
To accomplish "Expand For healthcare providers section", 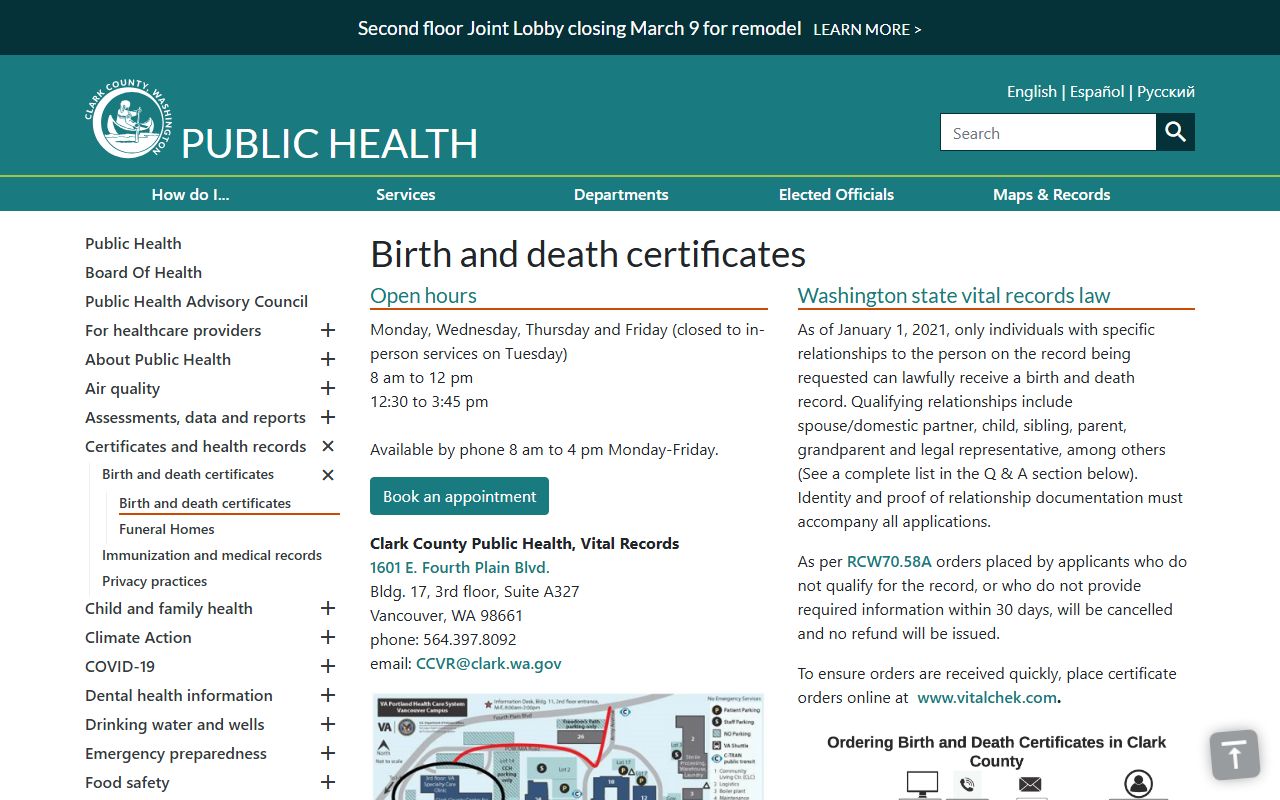I will pos(327,330).
